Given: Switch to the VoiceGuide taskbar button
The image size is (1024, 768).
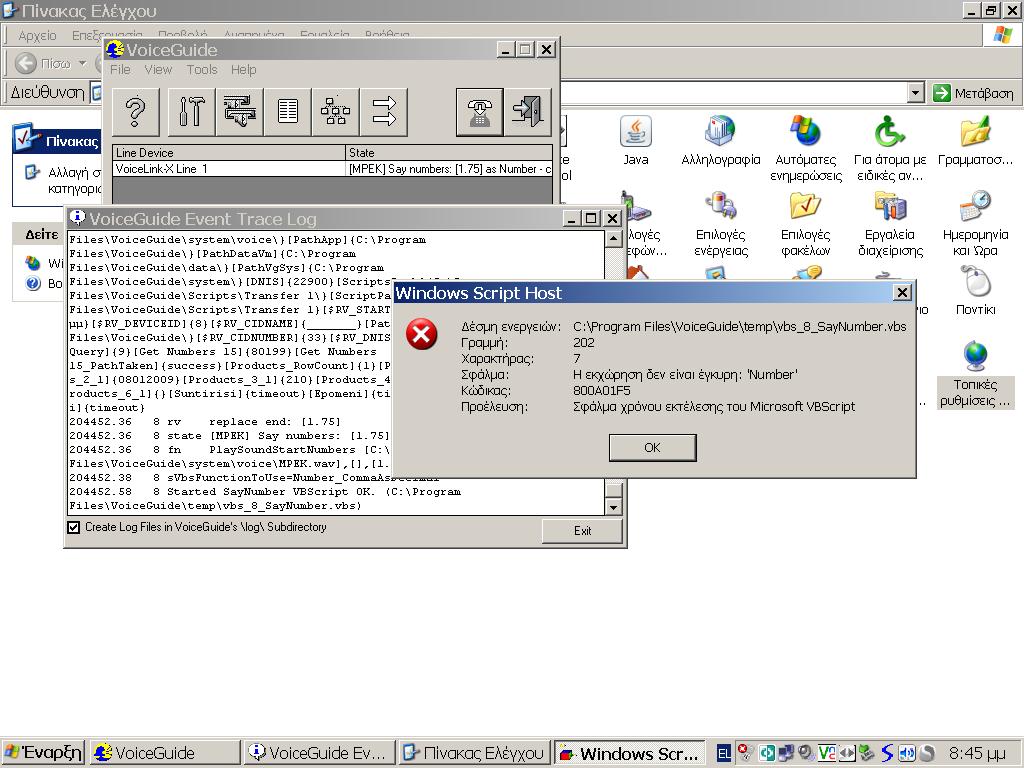Looking at the screenshot, I should (165, 753).
